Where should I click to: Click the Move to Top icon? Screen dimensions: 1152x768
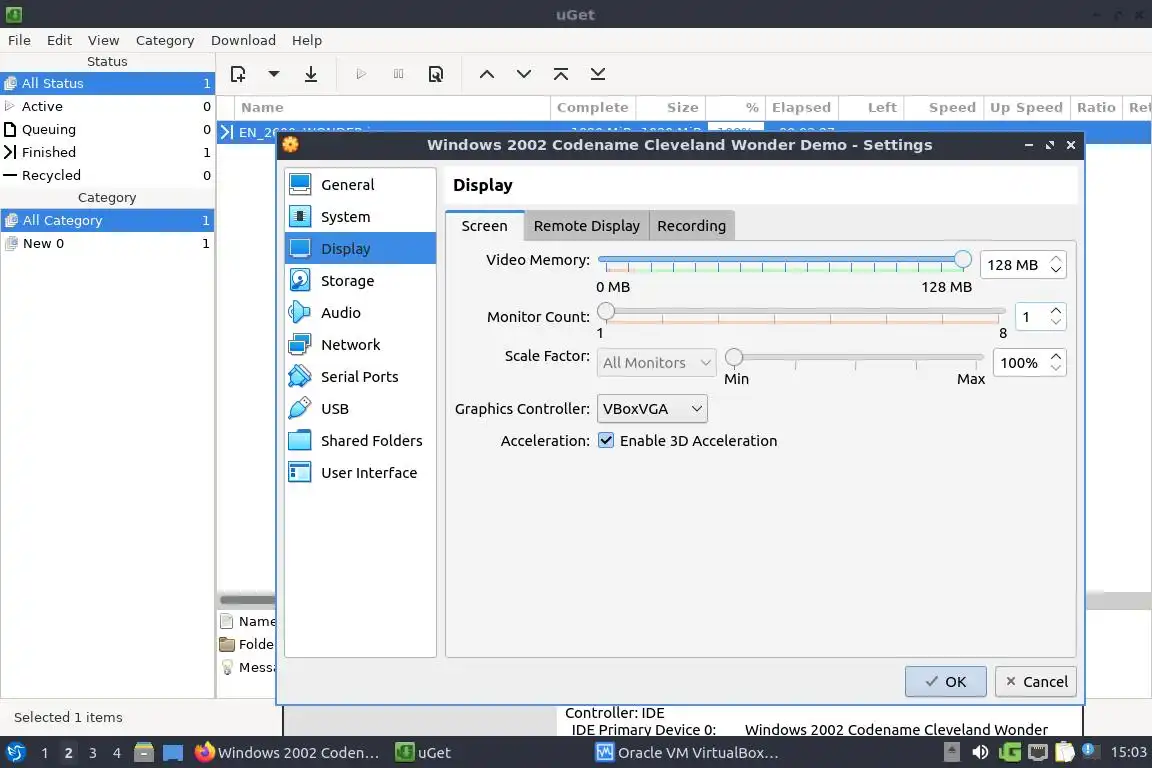pyautogui.click(x=561, y=74)
